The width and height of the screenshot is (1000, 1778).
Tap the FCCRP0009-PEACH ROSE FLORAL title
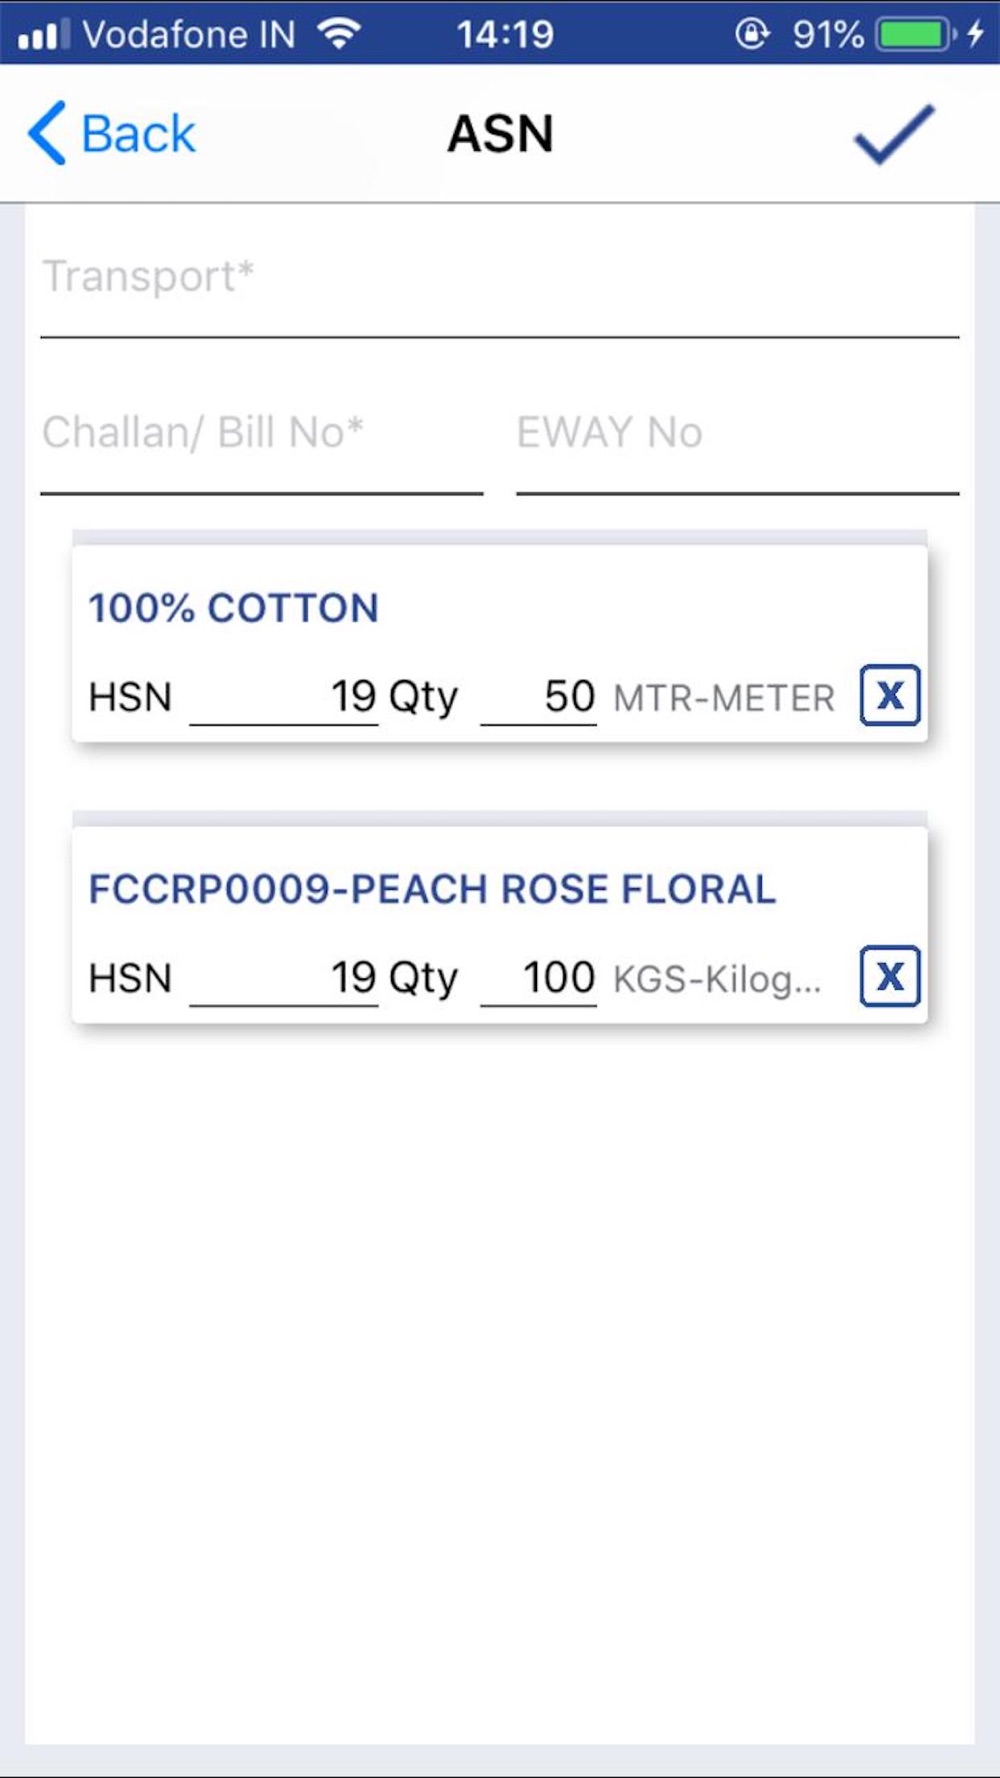point(432,889)
